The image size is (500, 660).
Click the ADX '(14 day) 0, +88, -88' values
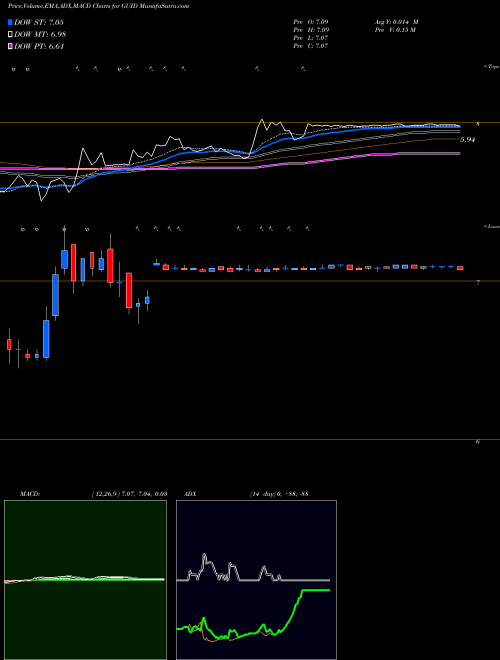point(279,494)
